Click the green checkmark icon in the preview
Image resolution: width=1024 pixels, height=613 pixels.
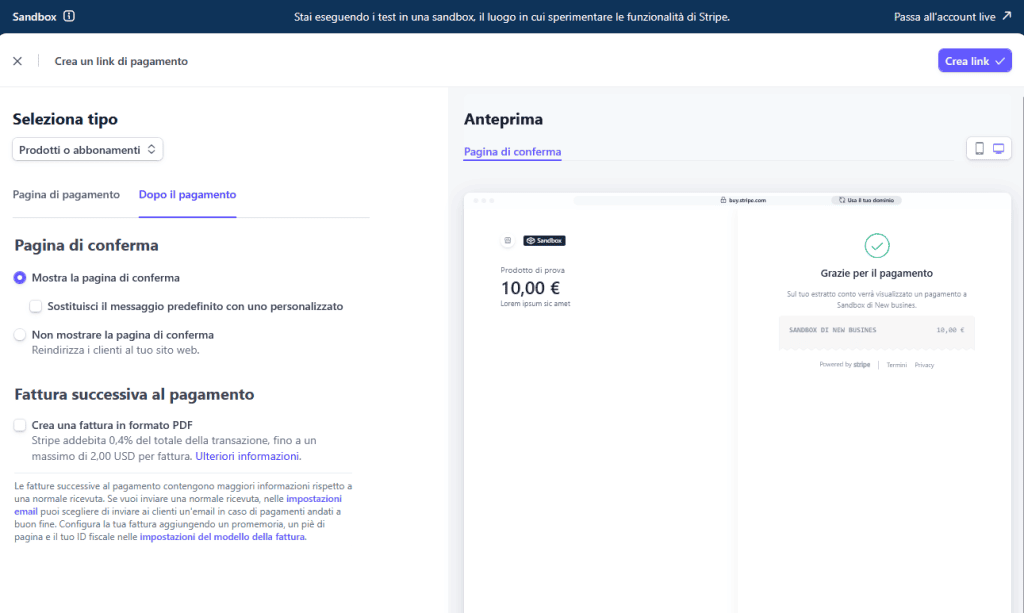(x=877, y=245)
